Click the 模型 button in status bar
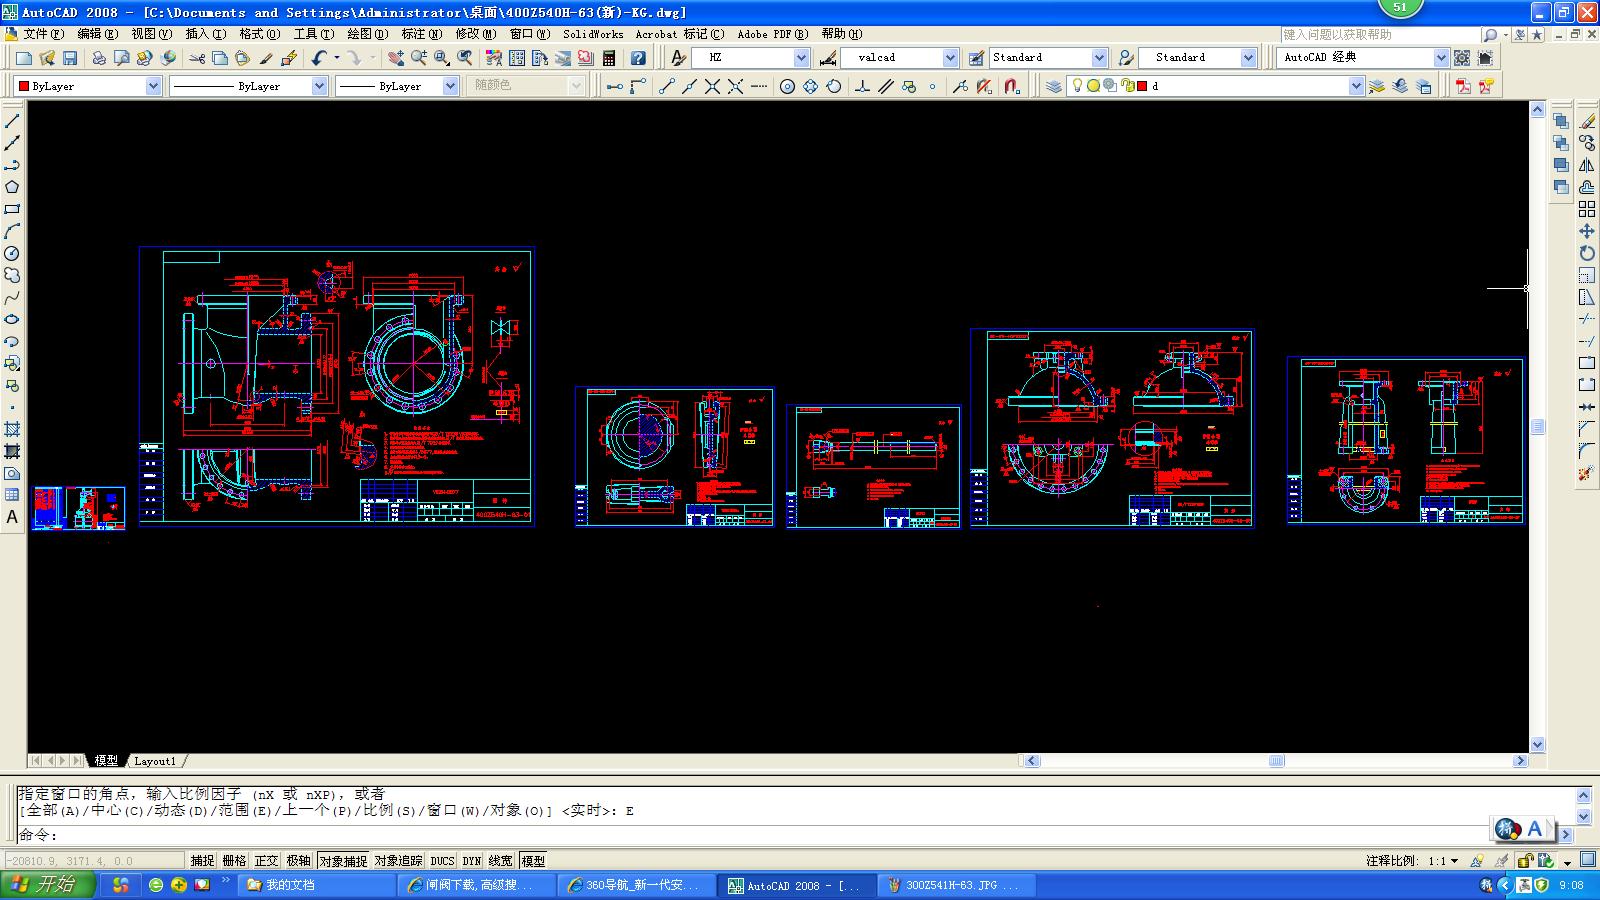 533,860
